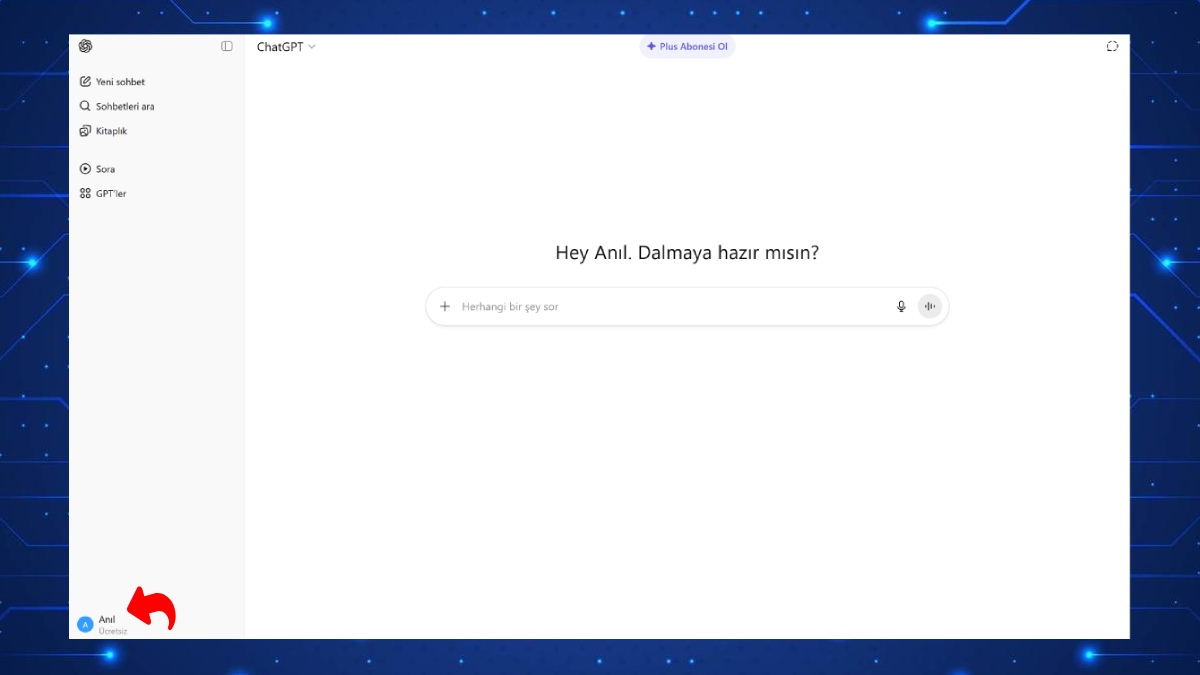The height and width of the screenshot is (675, 1200).
Task: Click the Kitaplık images icon
Action: click(85, 131)
